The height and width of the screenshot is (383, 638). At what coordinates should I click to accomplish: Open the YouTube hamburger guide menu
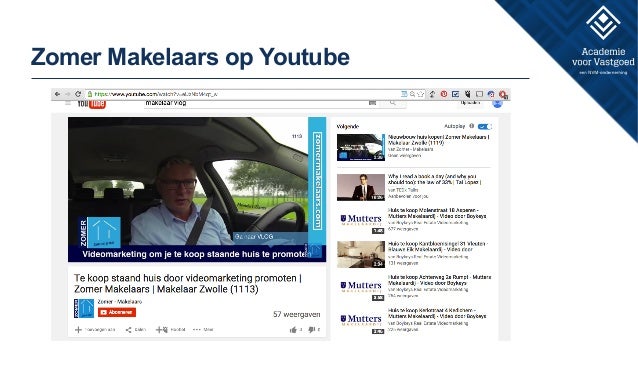pyautogui.click(x=68, y=103)
